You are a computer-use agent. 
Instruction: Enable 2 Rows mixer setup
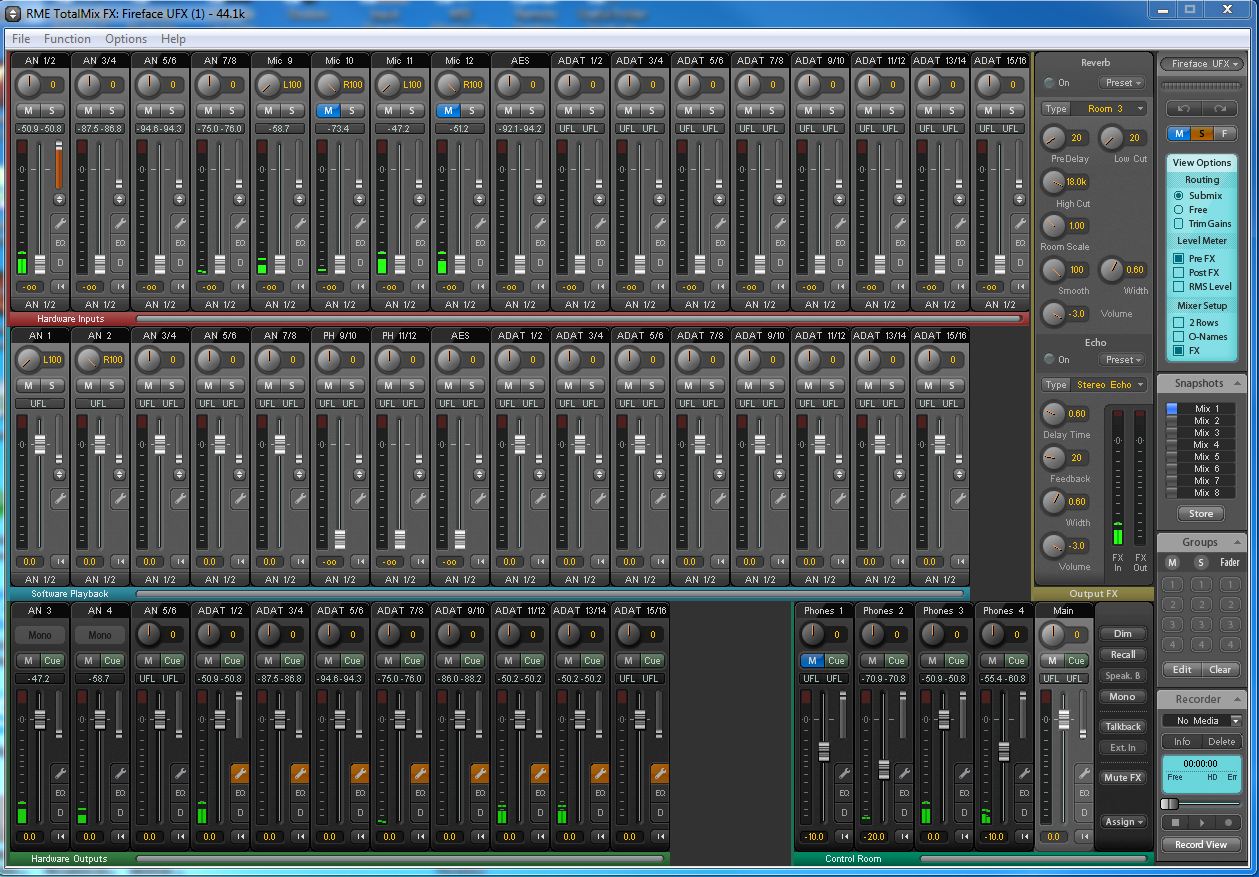coord(1178,323)
